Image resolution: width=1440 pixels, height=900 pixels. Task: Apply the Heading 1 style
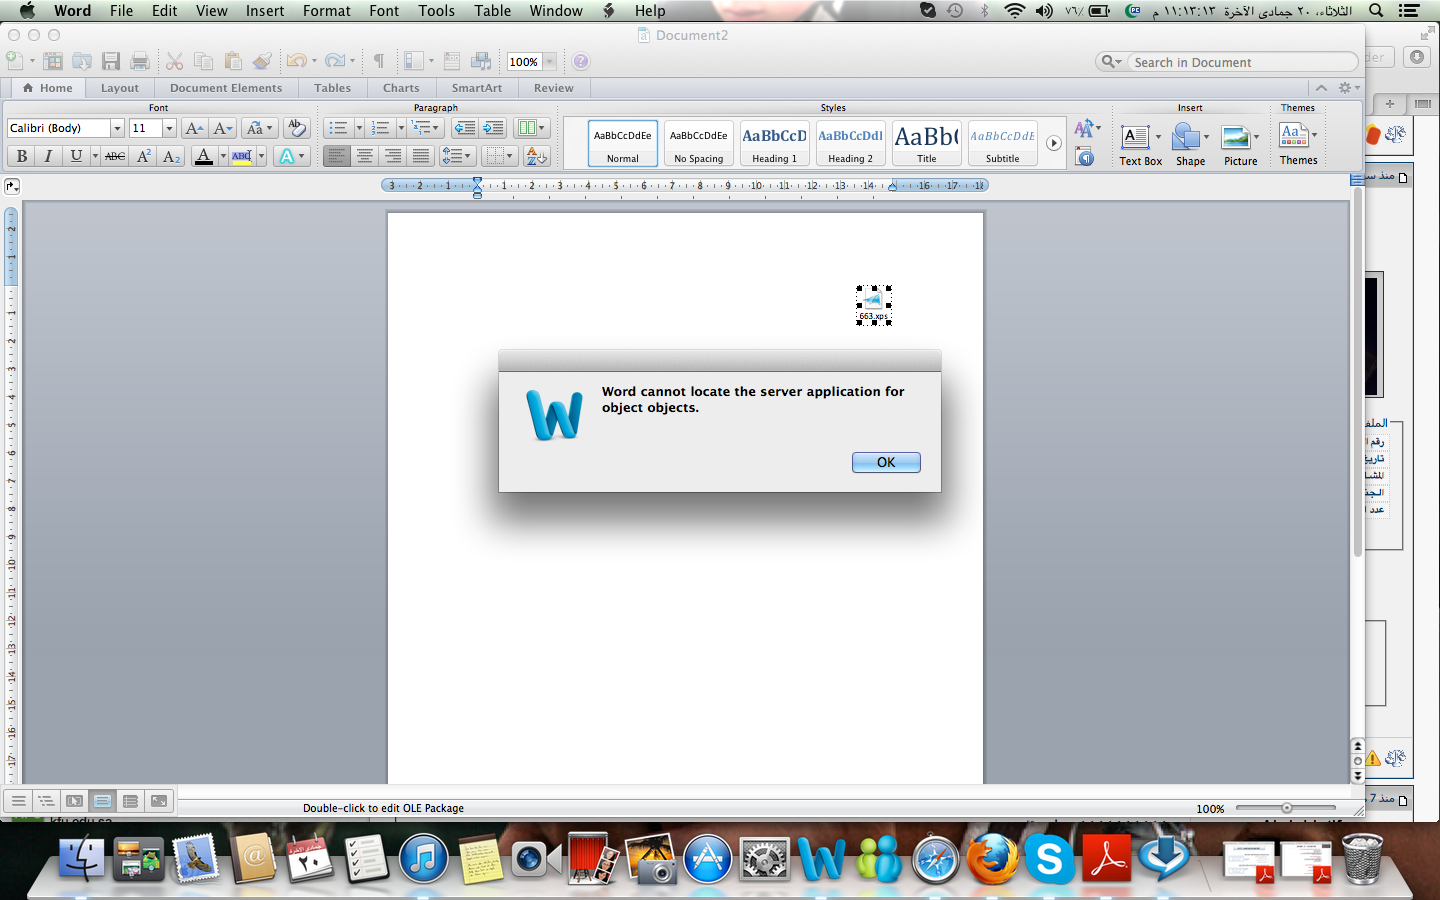pos(775,143)
